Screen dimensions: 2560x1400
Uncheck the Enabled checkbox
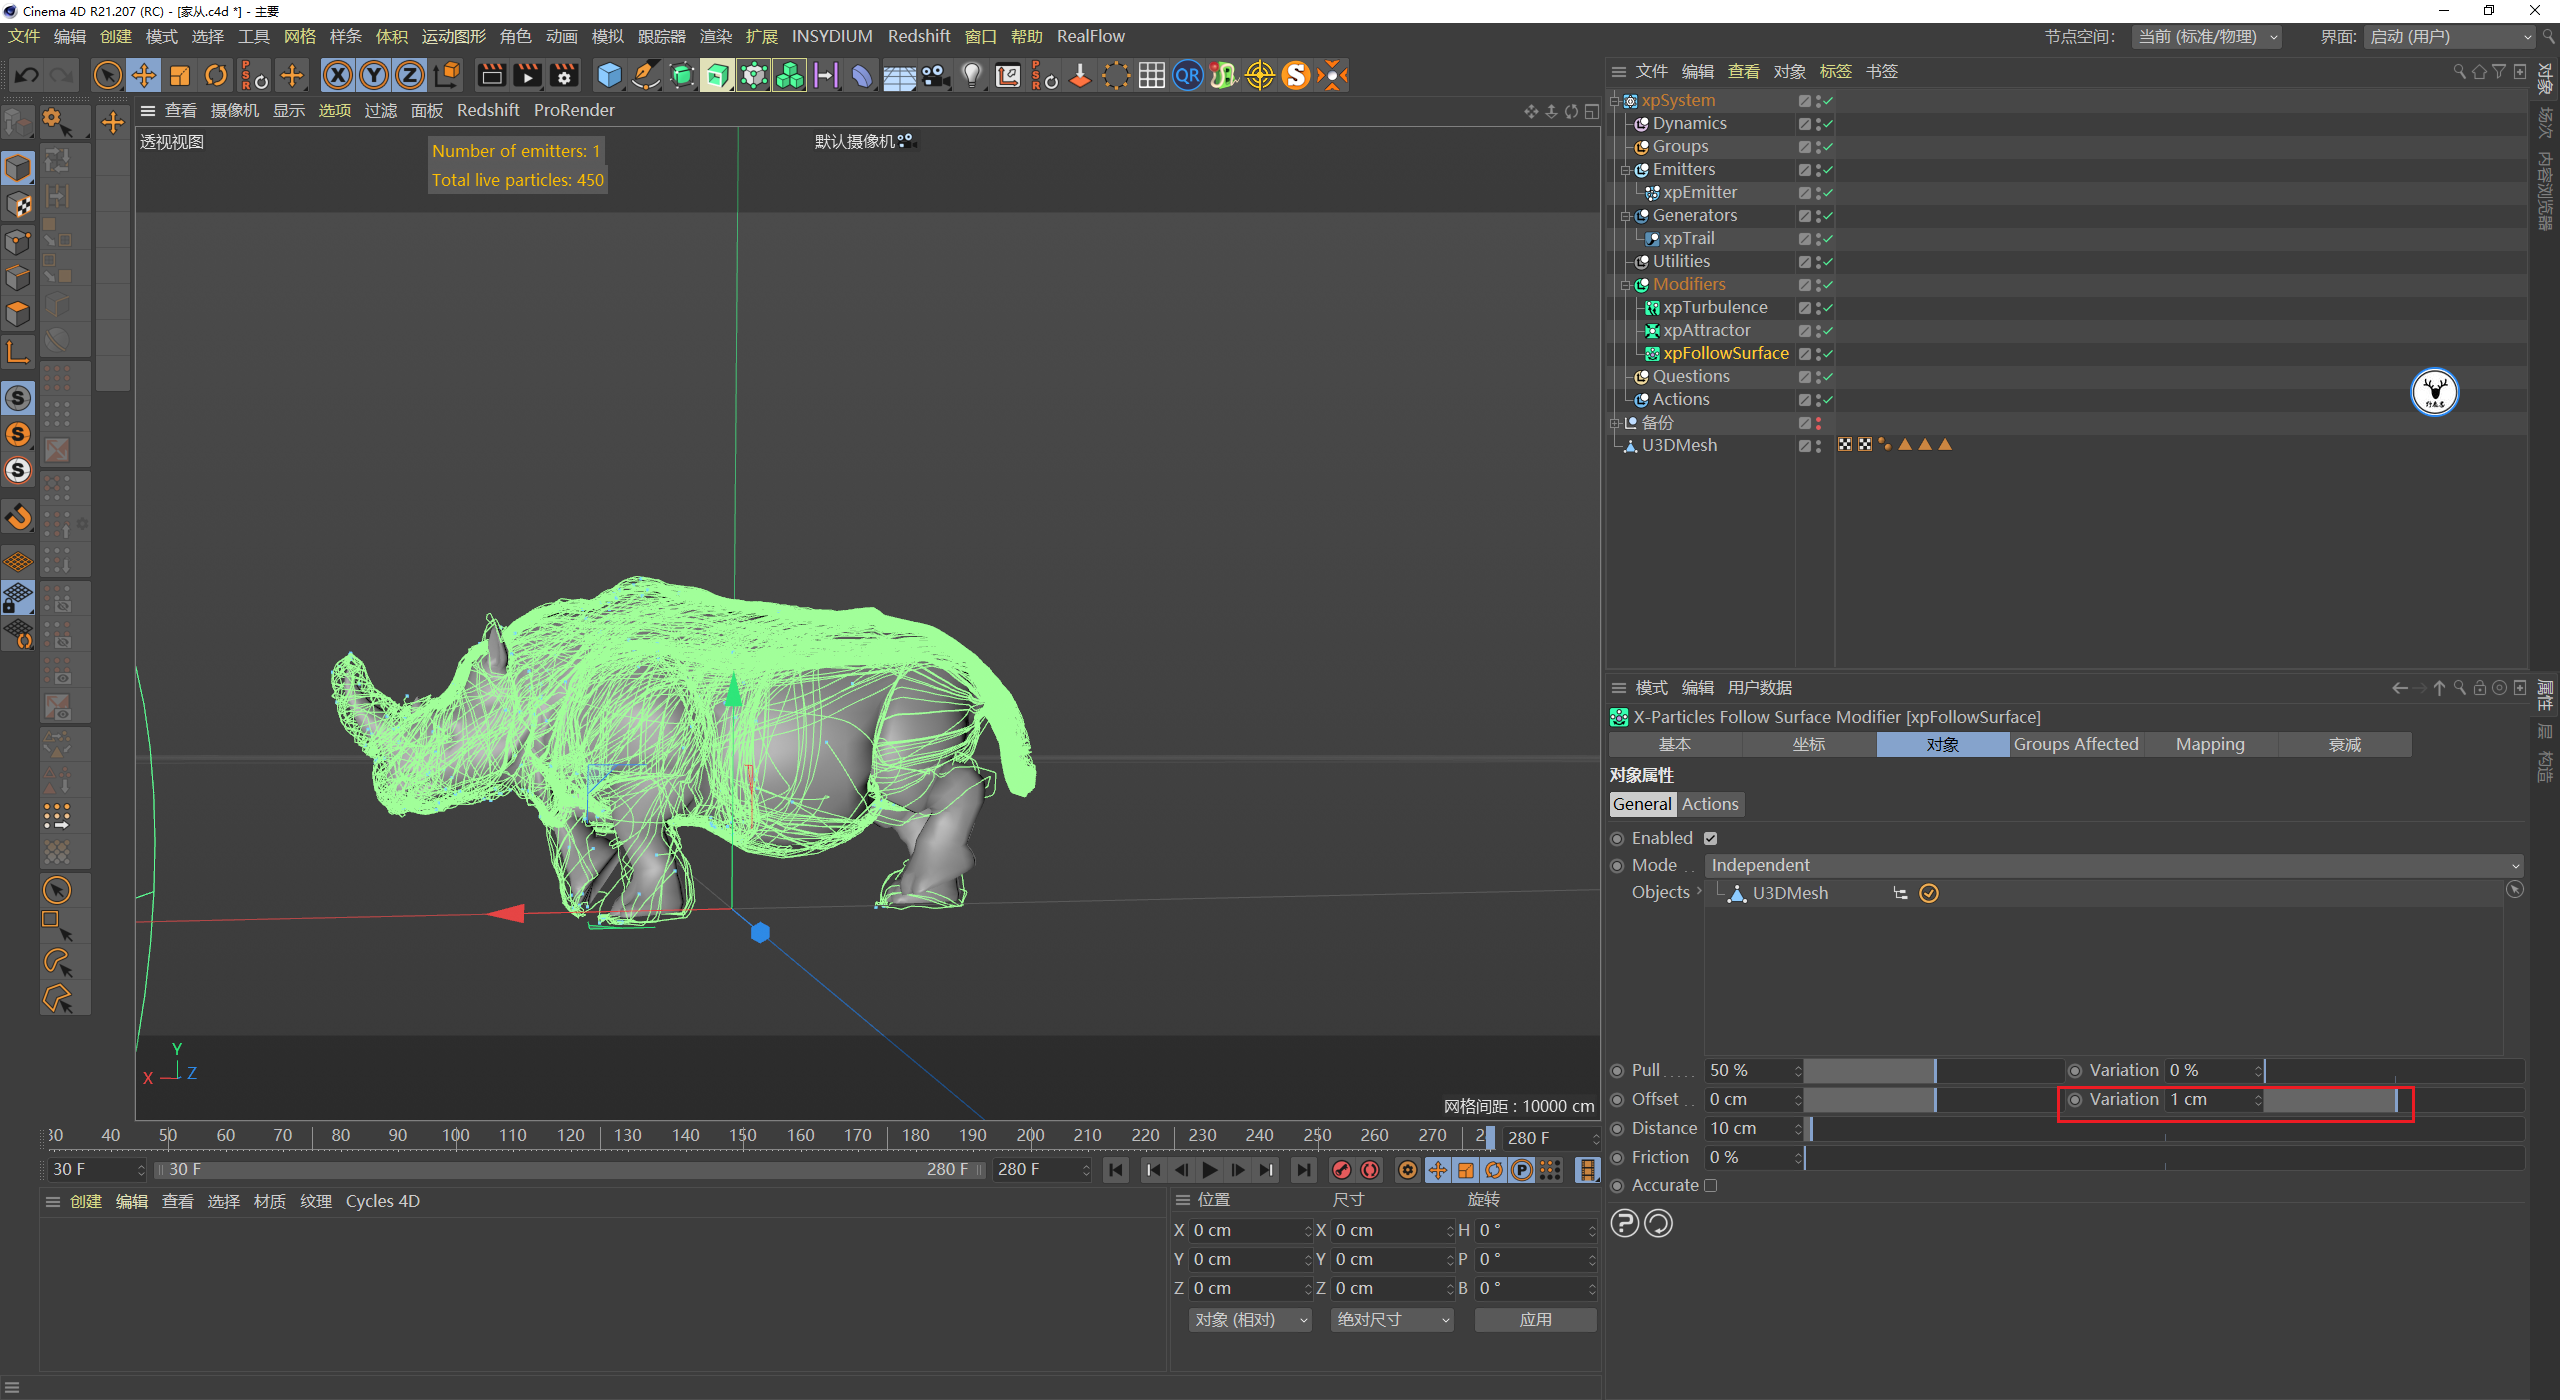coord(1710,838)
